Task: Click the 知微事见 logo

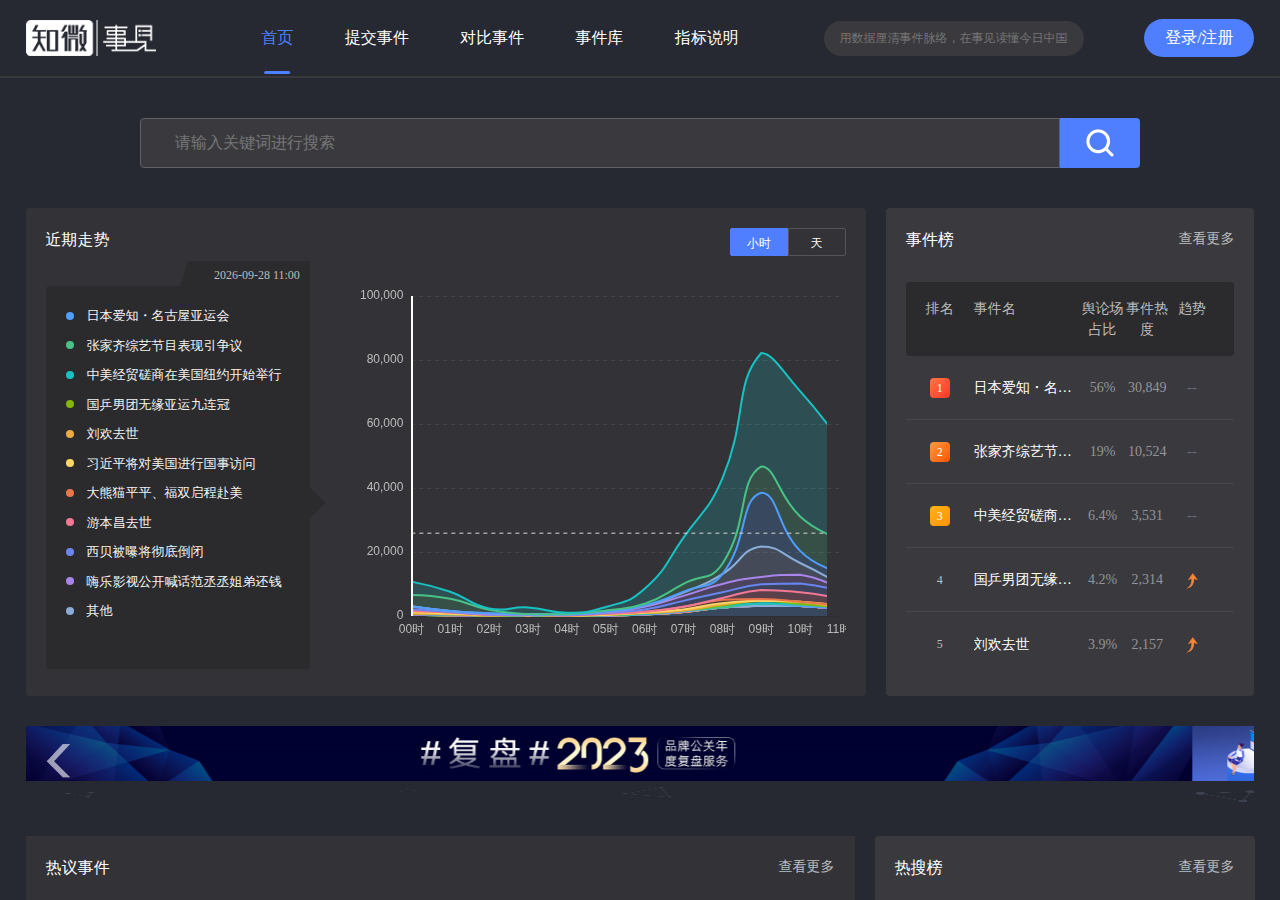Action: pos(91,38)
